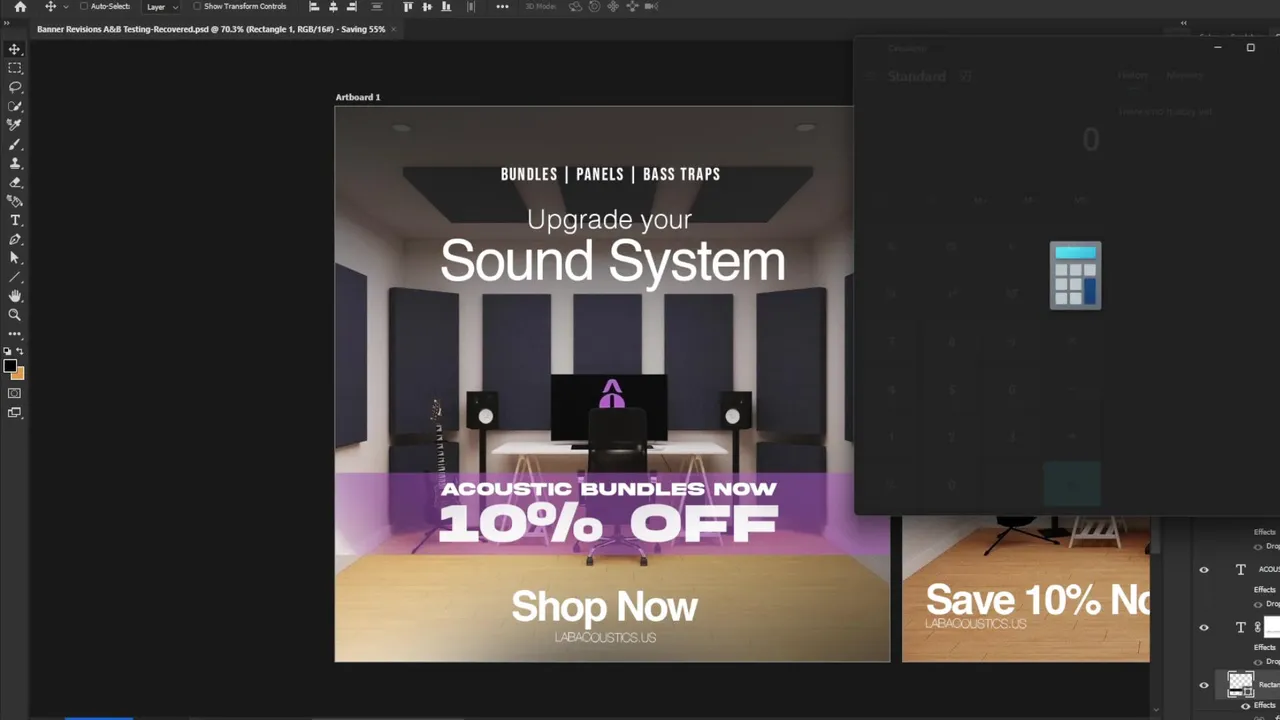The height and width of the screenshot is (720, 1280).
Task: Maximize the Calculator window
Action: (x=1250, y=47)
